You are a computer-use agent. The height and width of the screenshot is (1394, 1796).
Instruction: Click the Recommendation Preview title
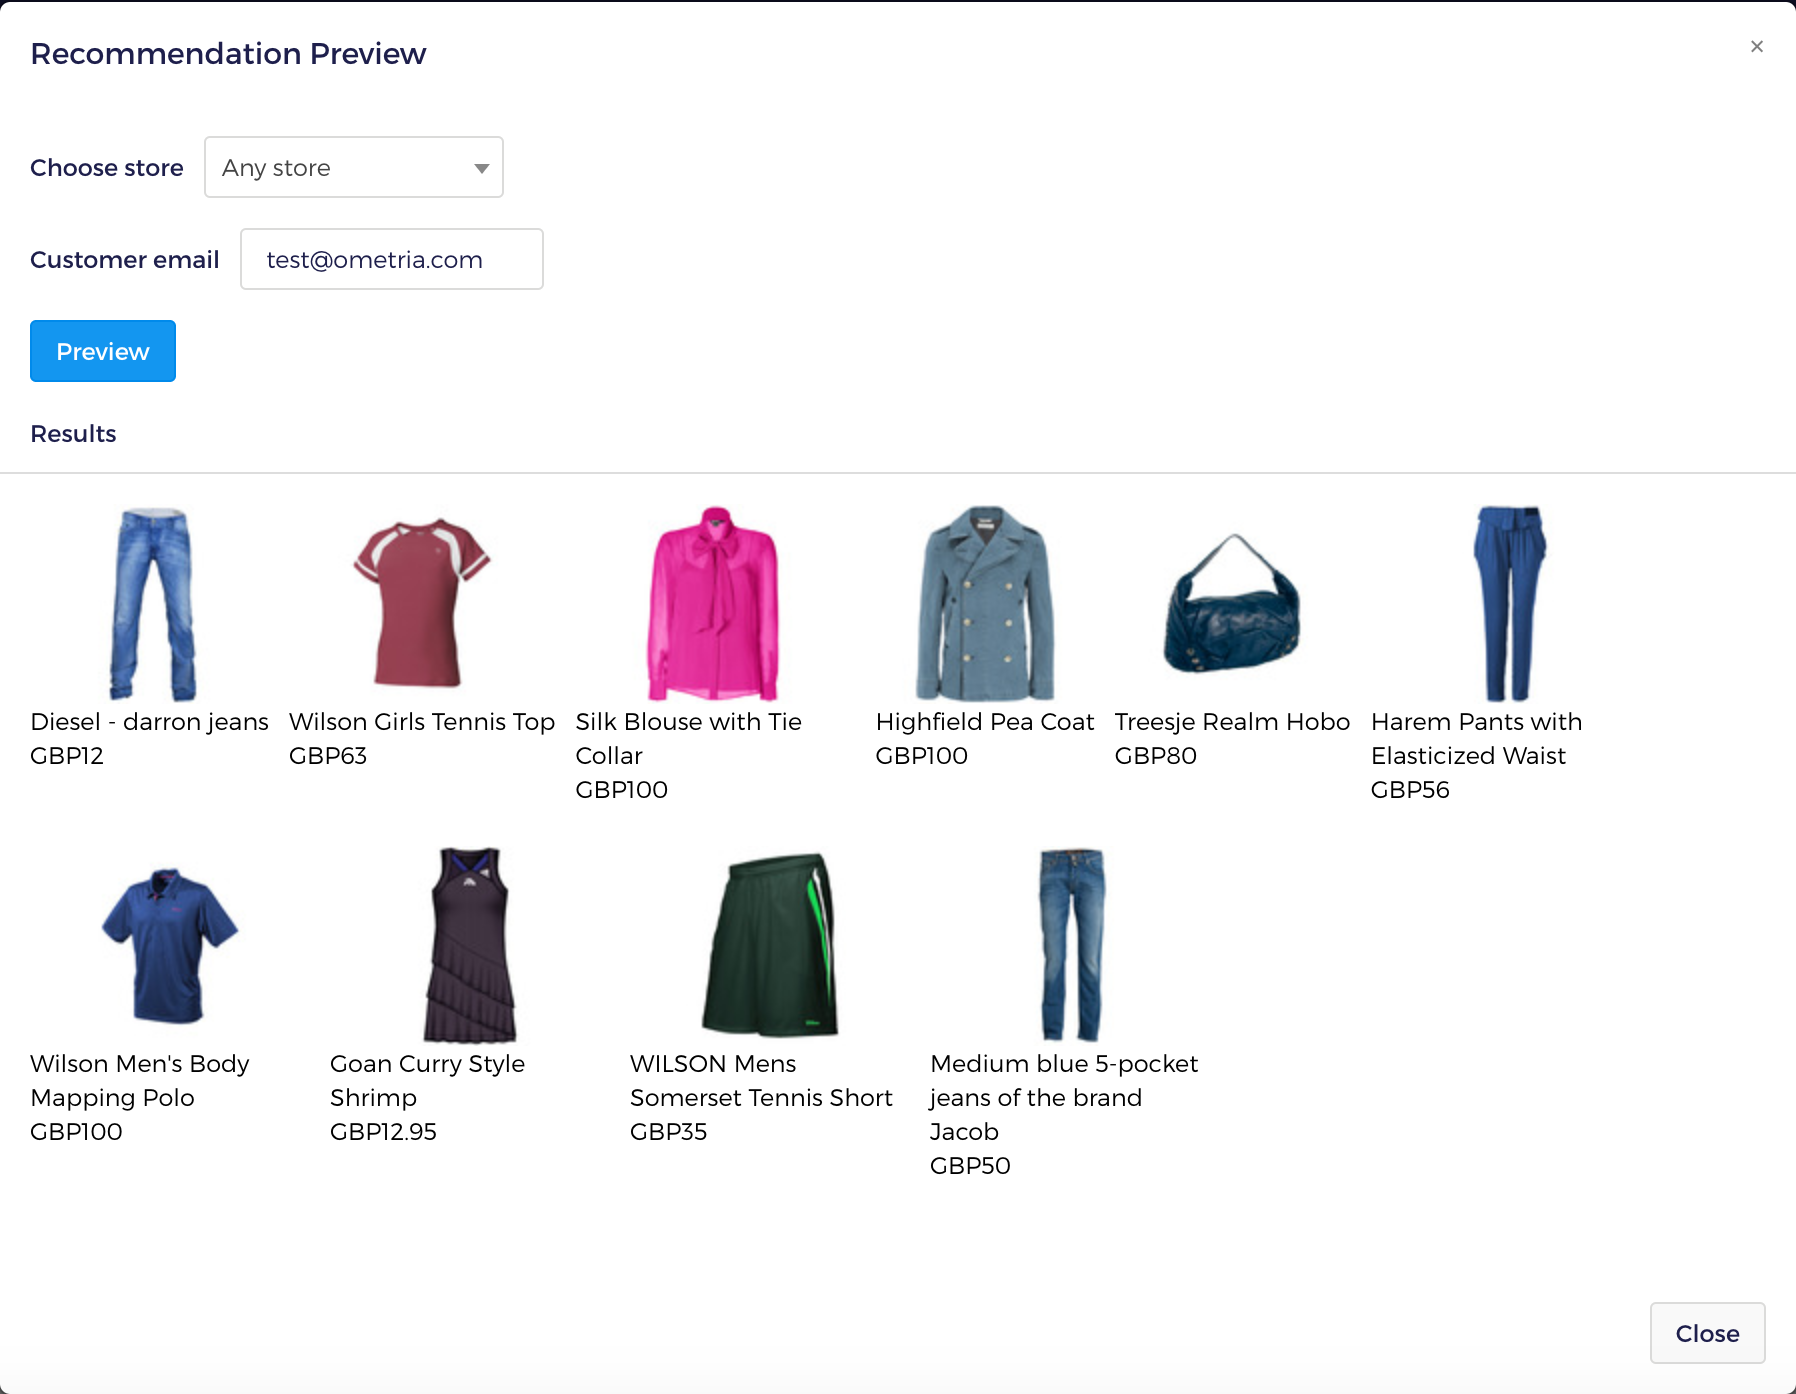click(229, 54)
